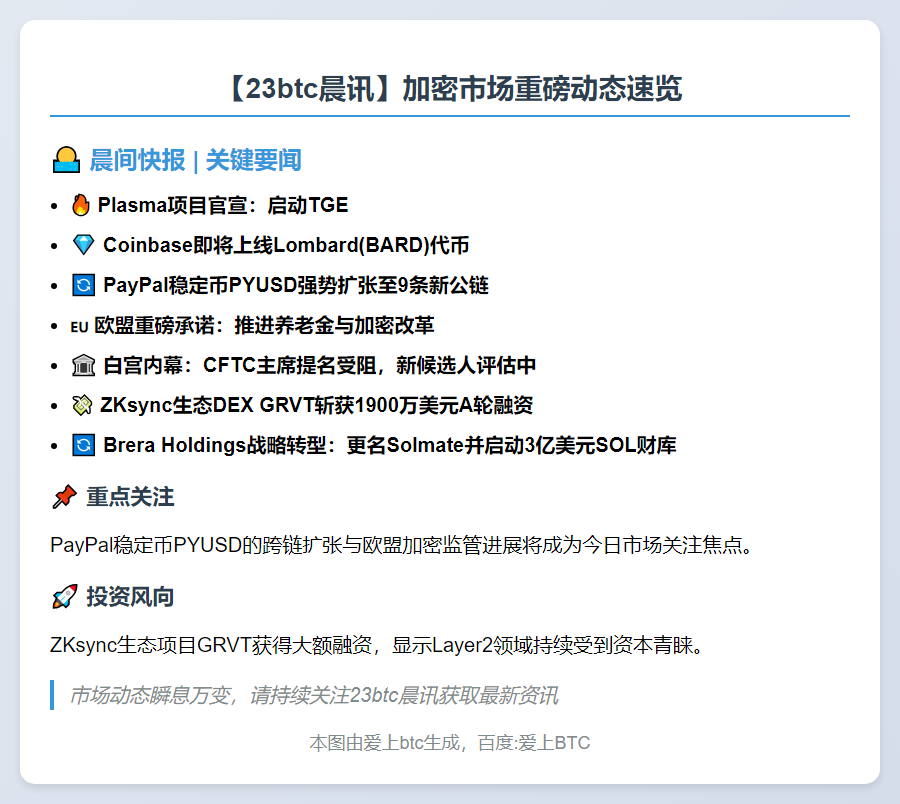Click the refresh icon beside PayPal PYUSD item
This screenshot has height=804, width=900.
[x=84, y=285]
